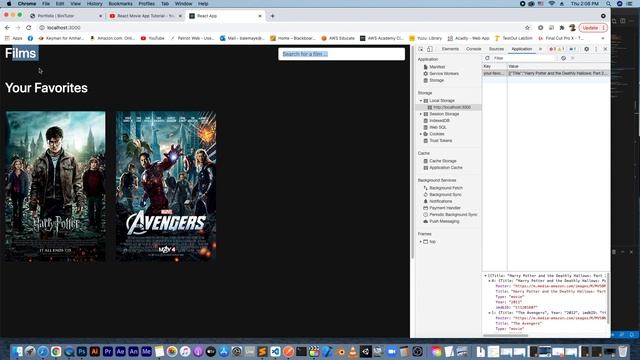
Task: Click the browser back arrow
Action: [7, 28]
